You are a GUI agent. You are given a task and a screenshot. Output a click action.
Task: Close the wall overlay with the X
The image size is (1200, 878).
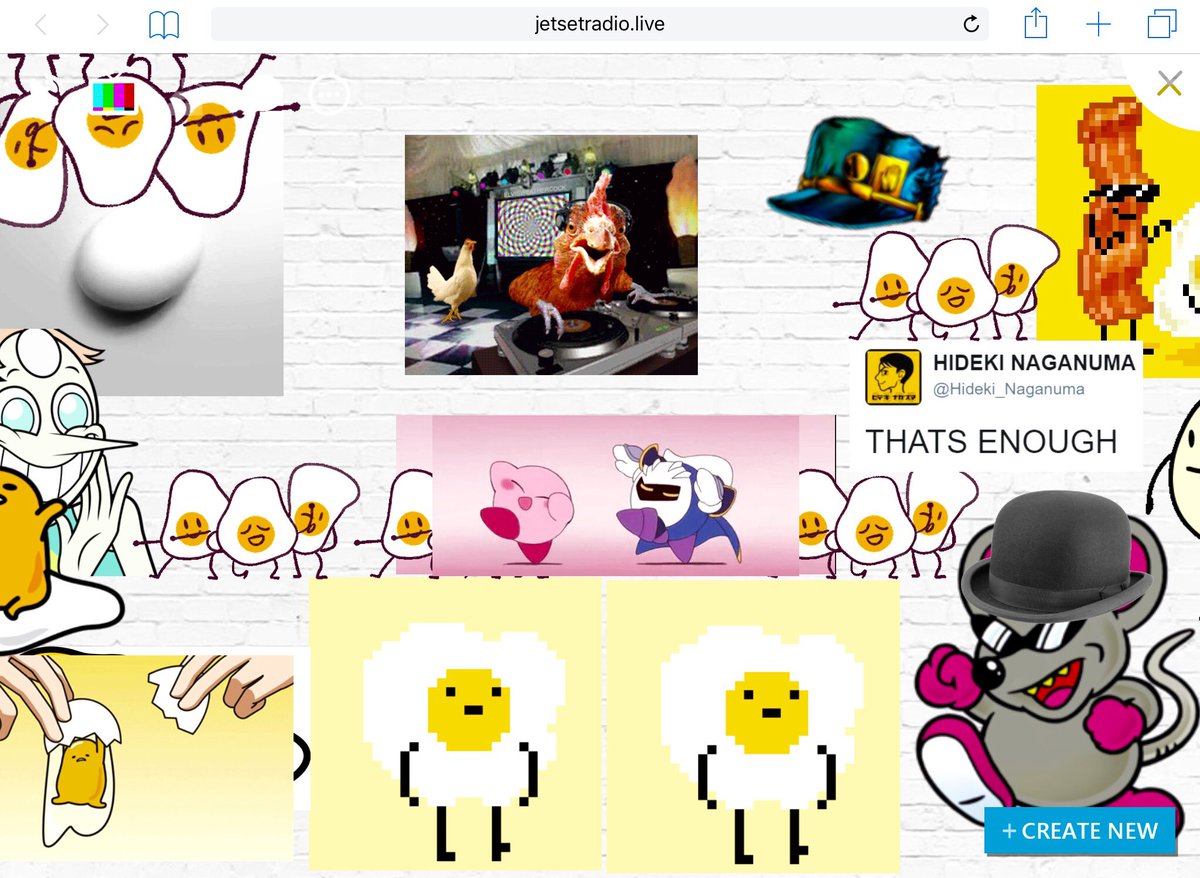[x=1169, y=83]
